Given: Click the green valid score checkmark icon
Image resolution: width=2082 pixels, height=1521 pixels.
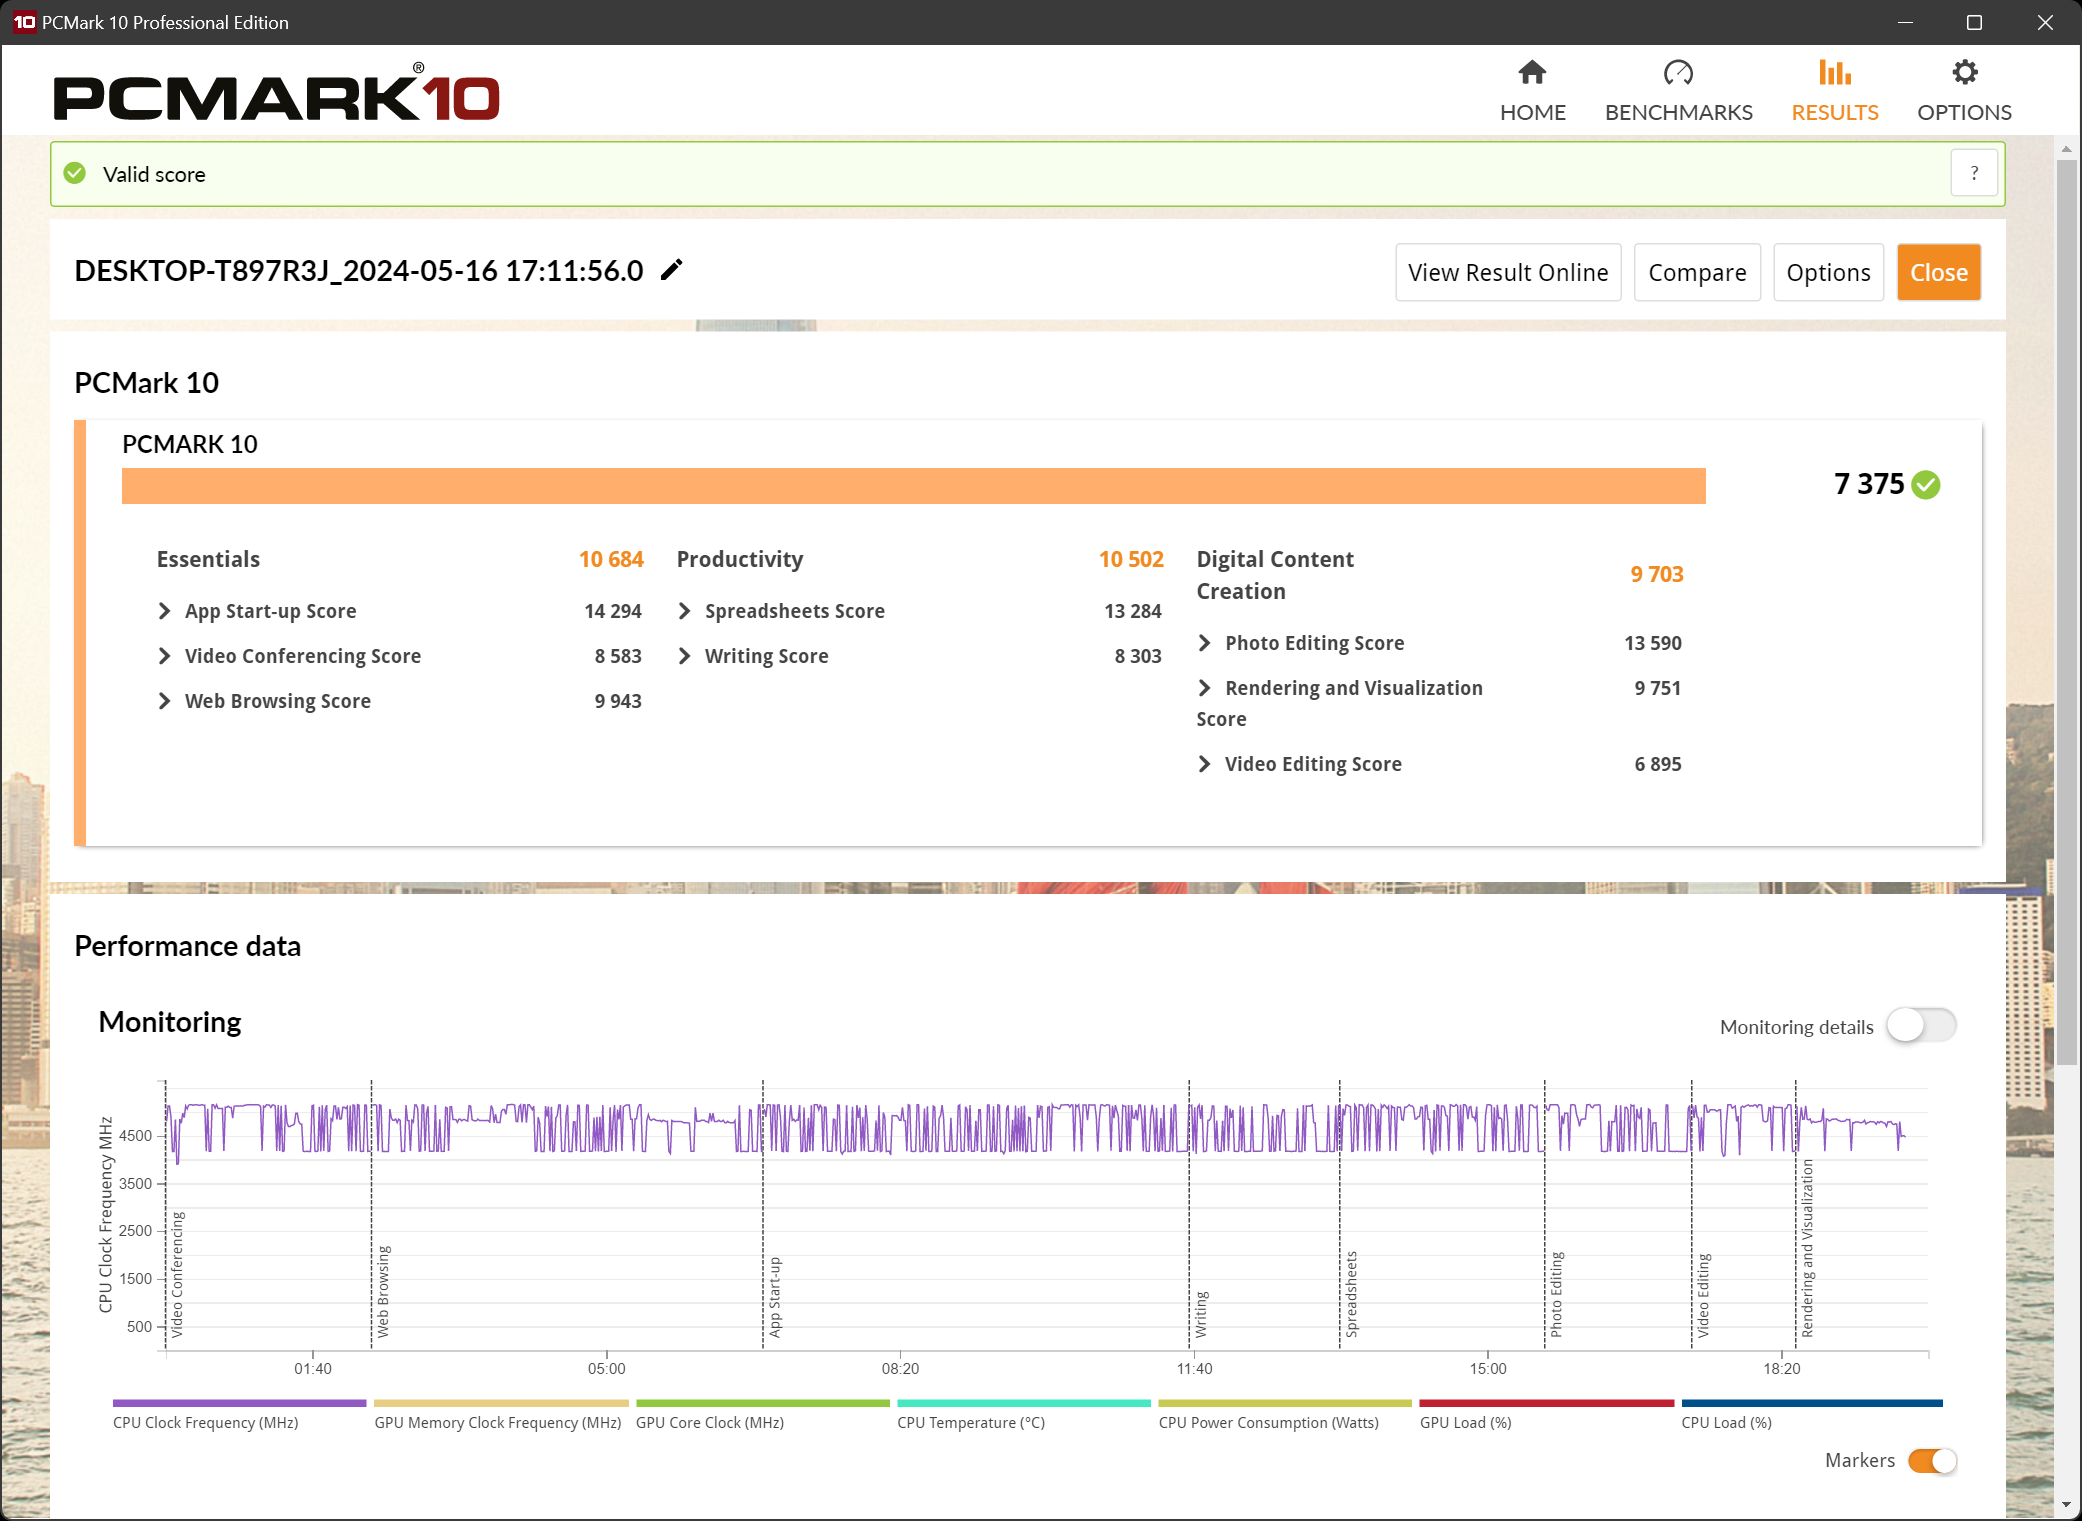Looking at the screenshot, I should coord(75,174).
